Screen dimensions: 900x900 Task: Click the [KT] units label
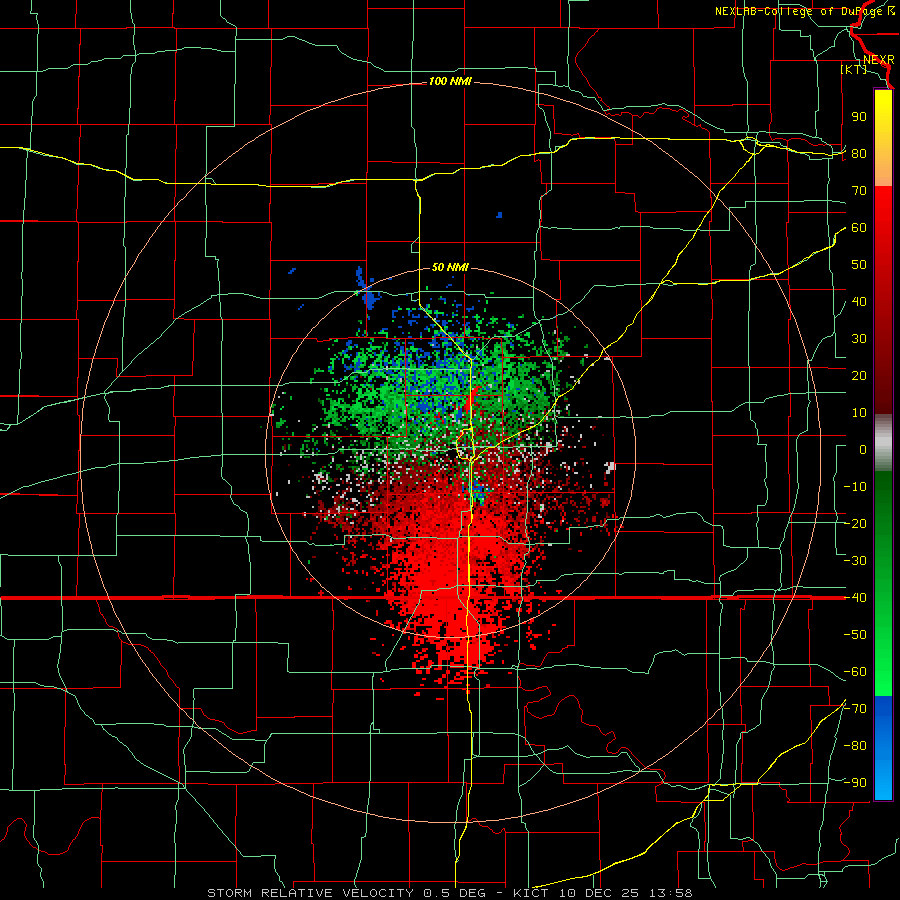[x=854, y=69]
